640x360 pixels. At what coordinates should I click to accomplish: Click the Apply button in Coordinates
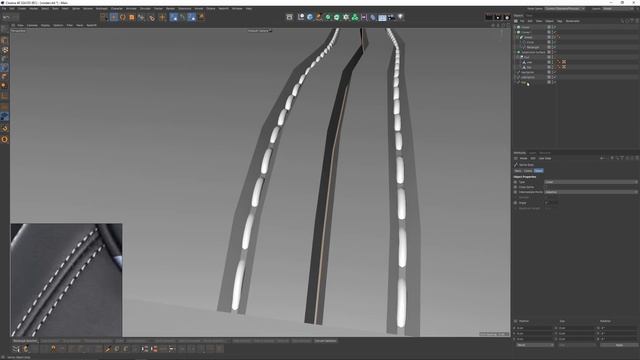[620, 345]
